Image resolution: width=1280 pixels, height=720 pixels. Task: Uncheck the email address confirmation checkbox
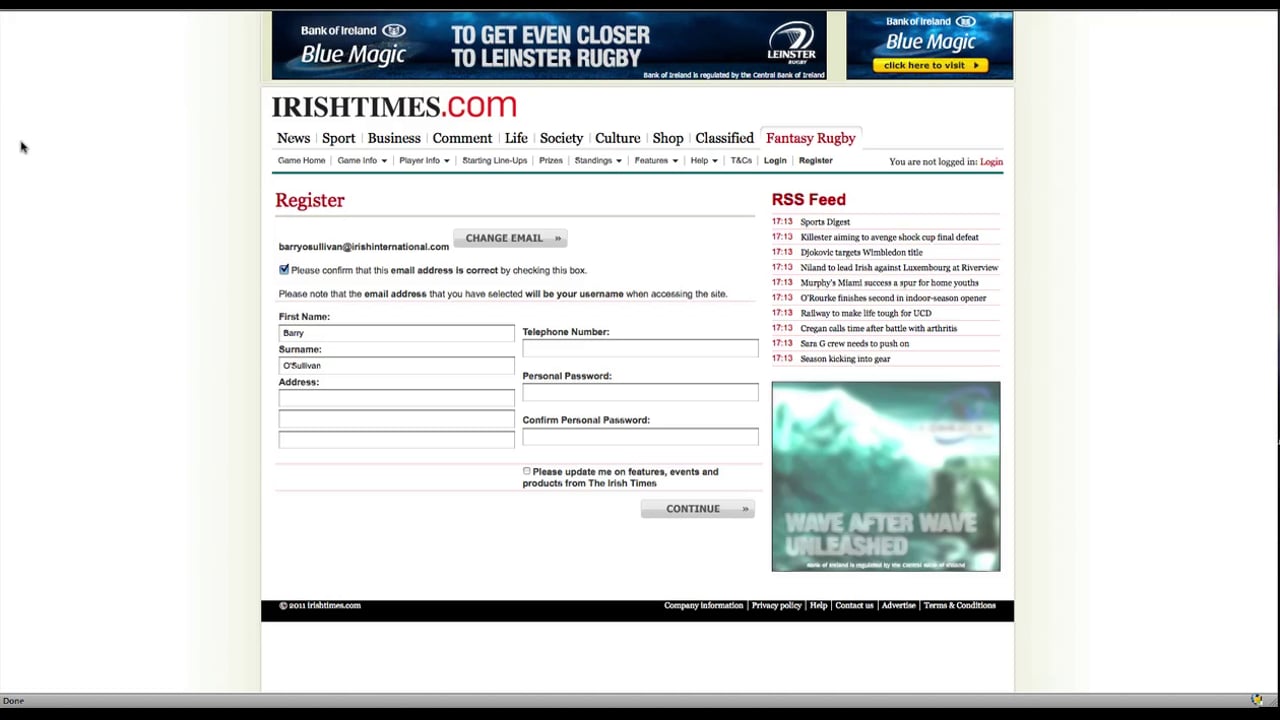[x=284, y=270]
